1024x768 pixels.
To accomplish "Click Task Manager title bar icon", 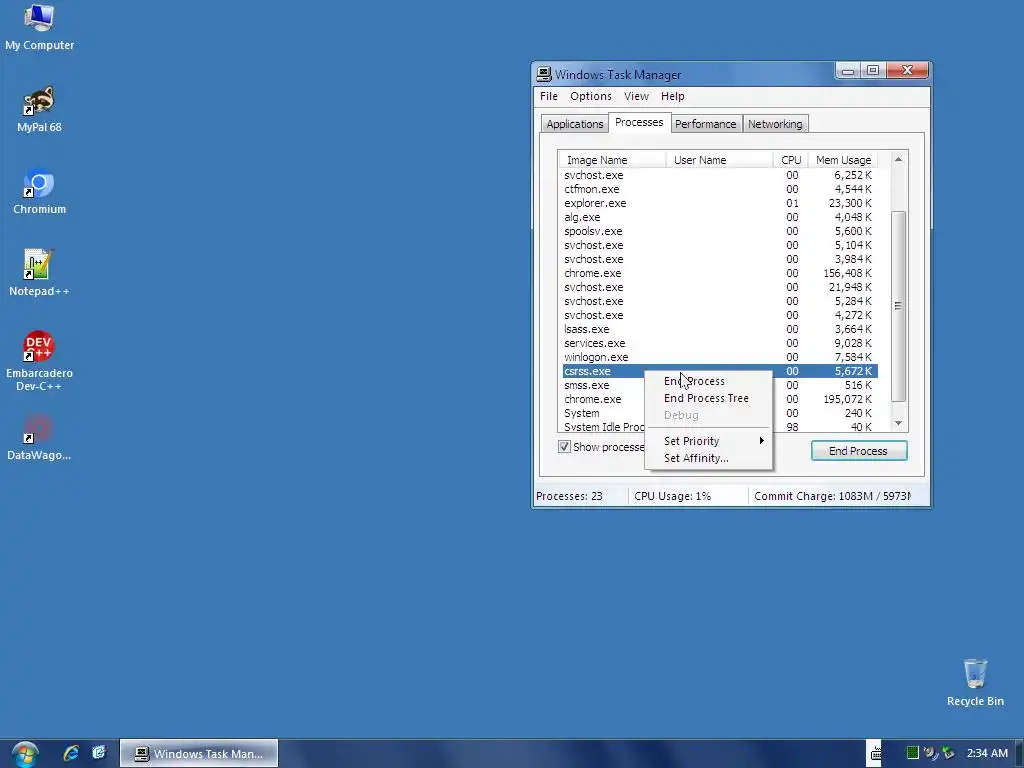I will coord(543,74).
